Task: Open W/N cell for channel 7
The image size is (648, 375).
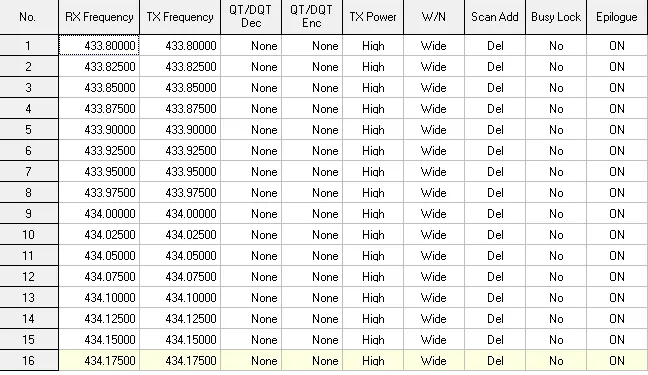Action: point(434,172)
